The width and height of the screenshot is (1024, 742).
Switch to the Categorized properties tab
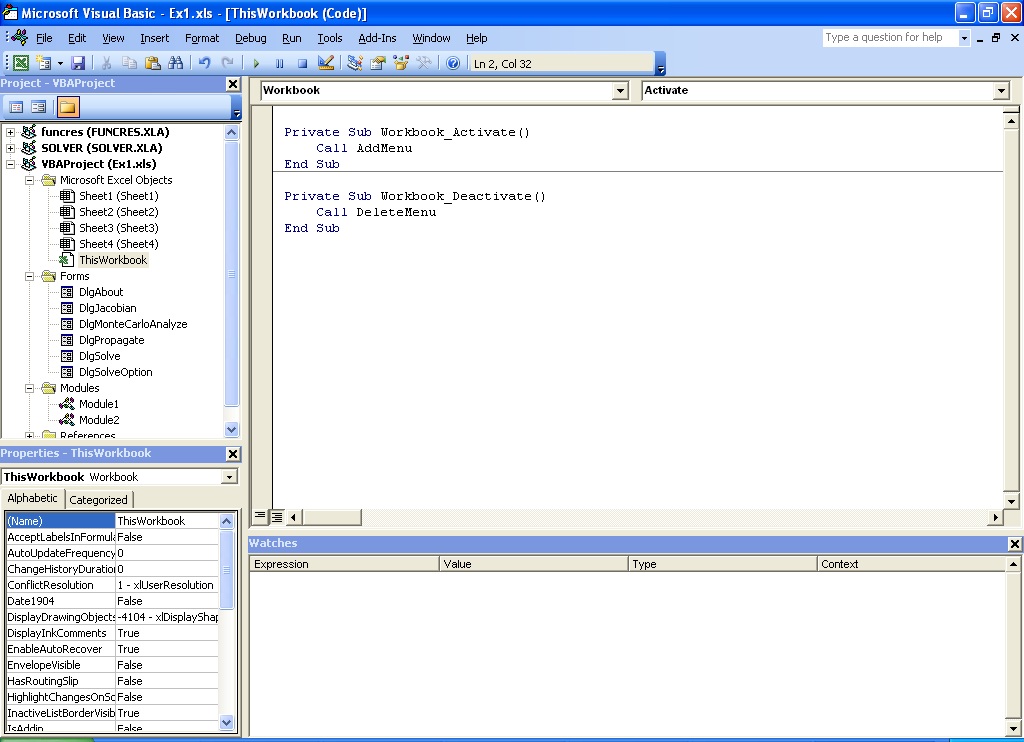pos(98,500)
